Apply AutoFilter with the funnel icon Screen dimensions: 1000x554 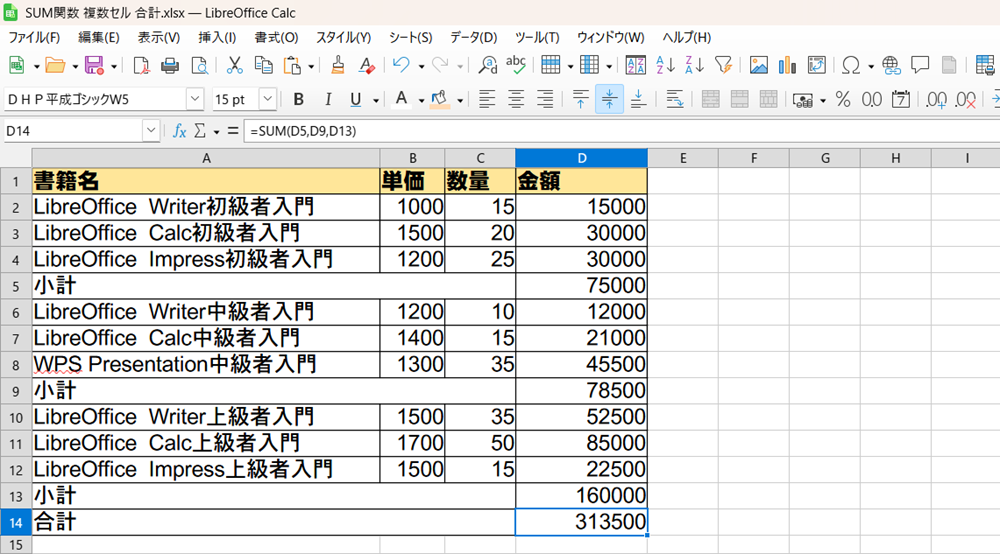pyautogui.click(x=723, y=65)
